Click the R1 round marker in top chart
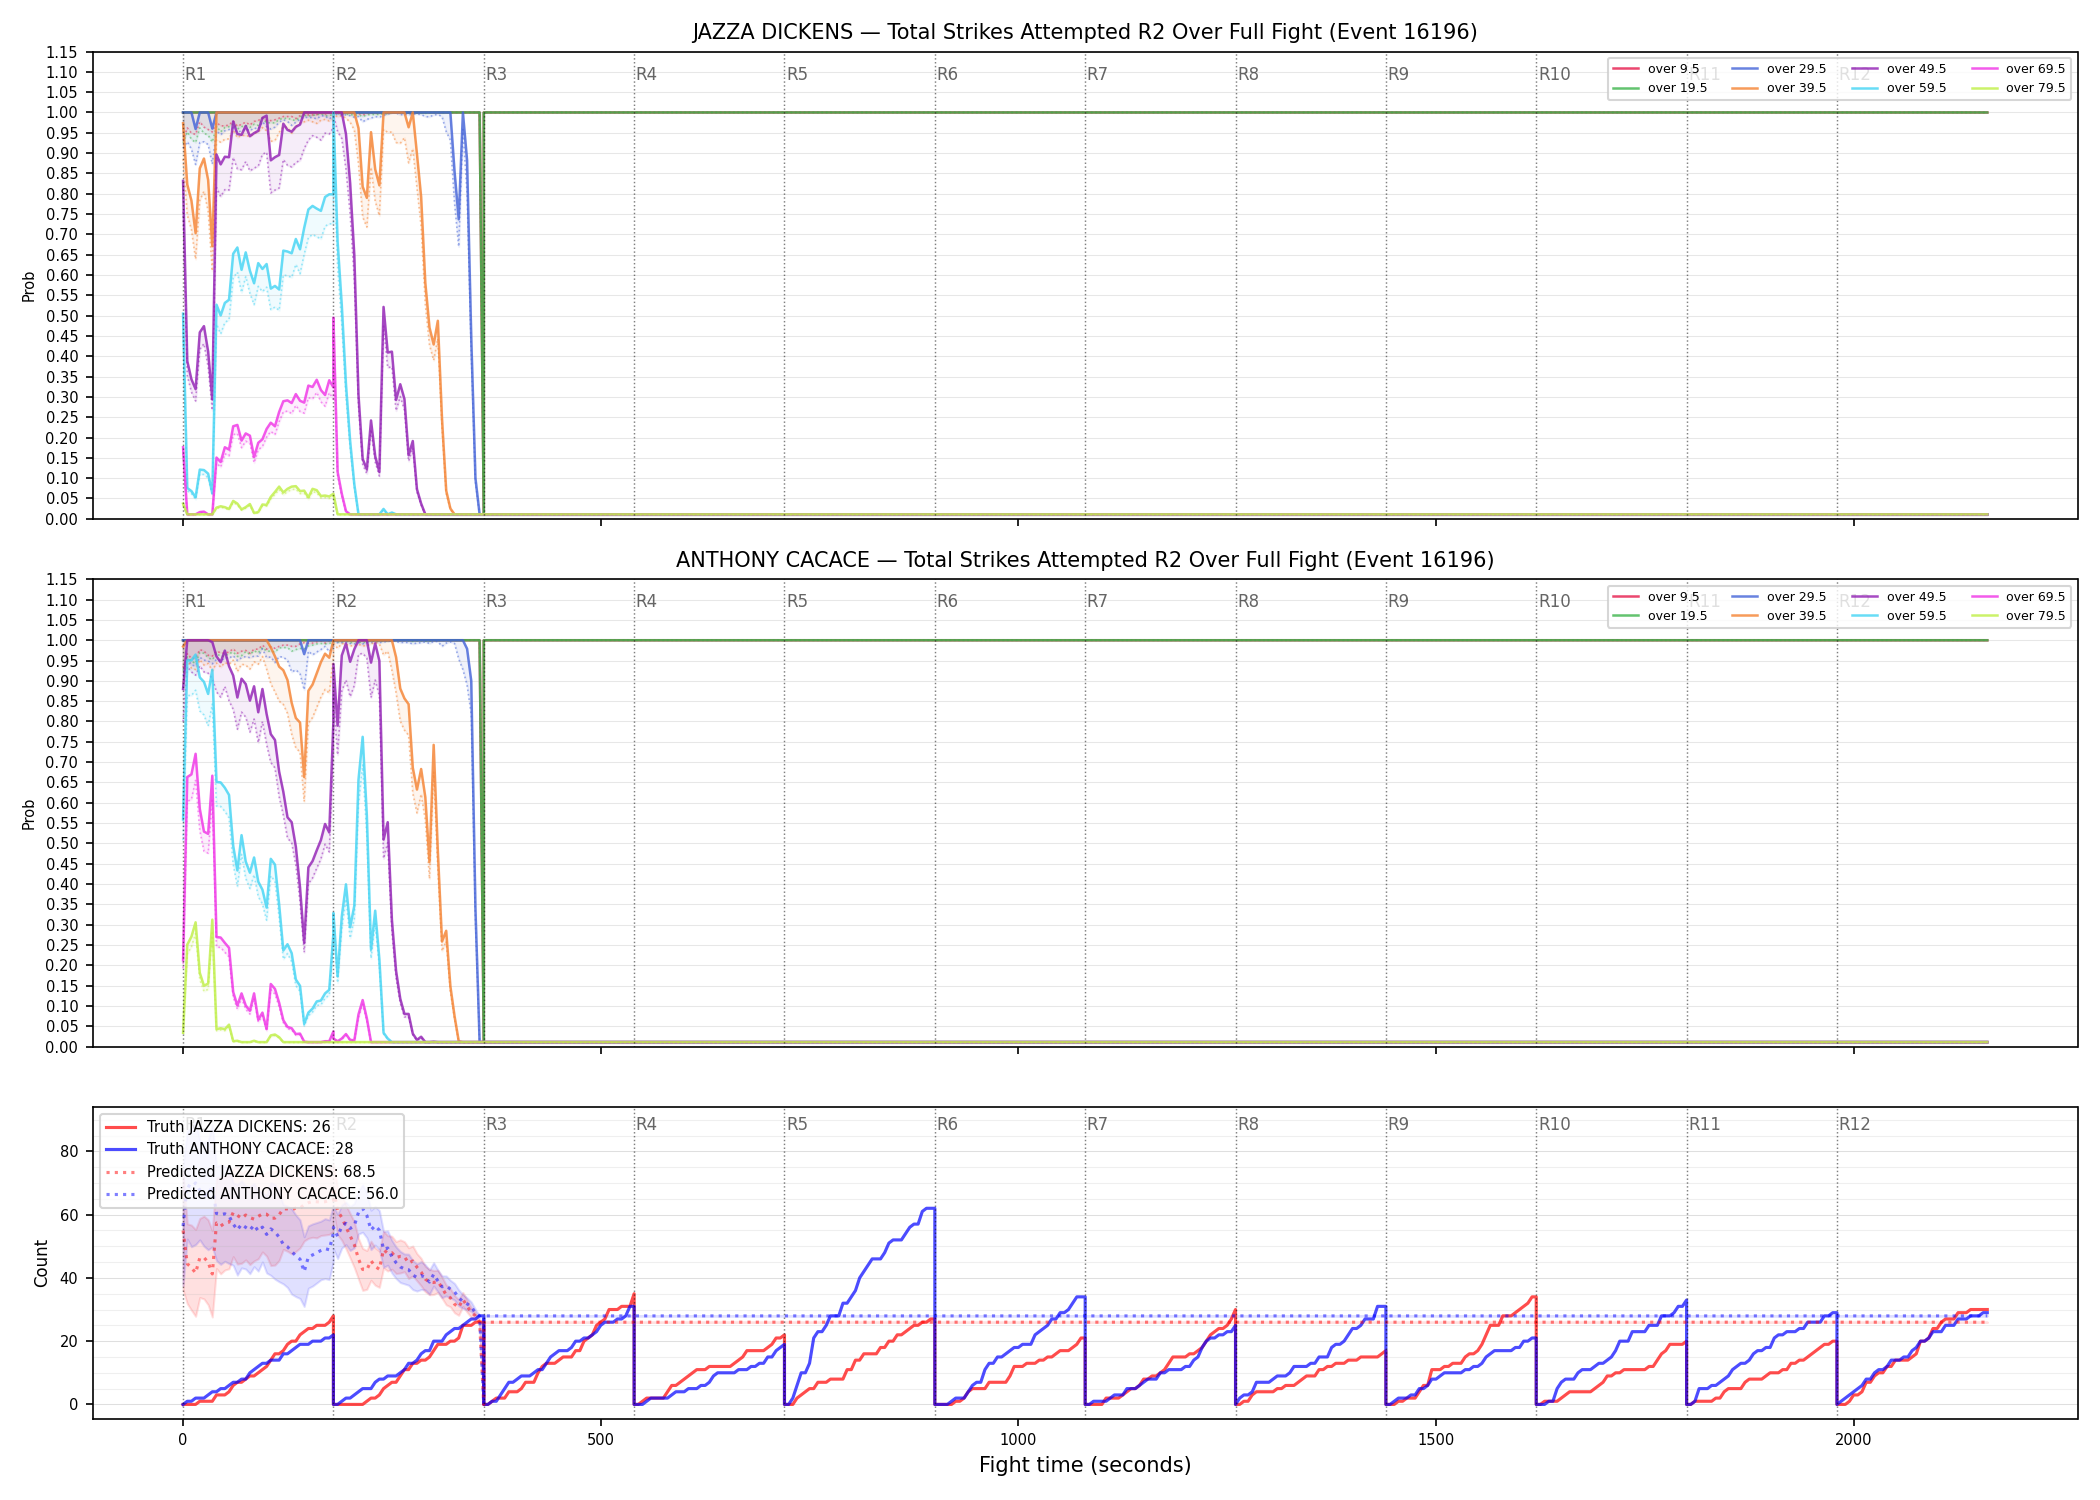This screenshot has width=2100, height=1500. 195,74
